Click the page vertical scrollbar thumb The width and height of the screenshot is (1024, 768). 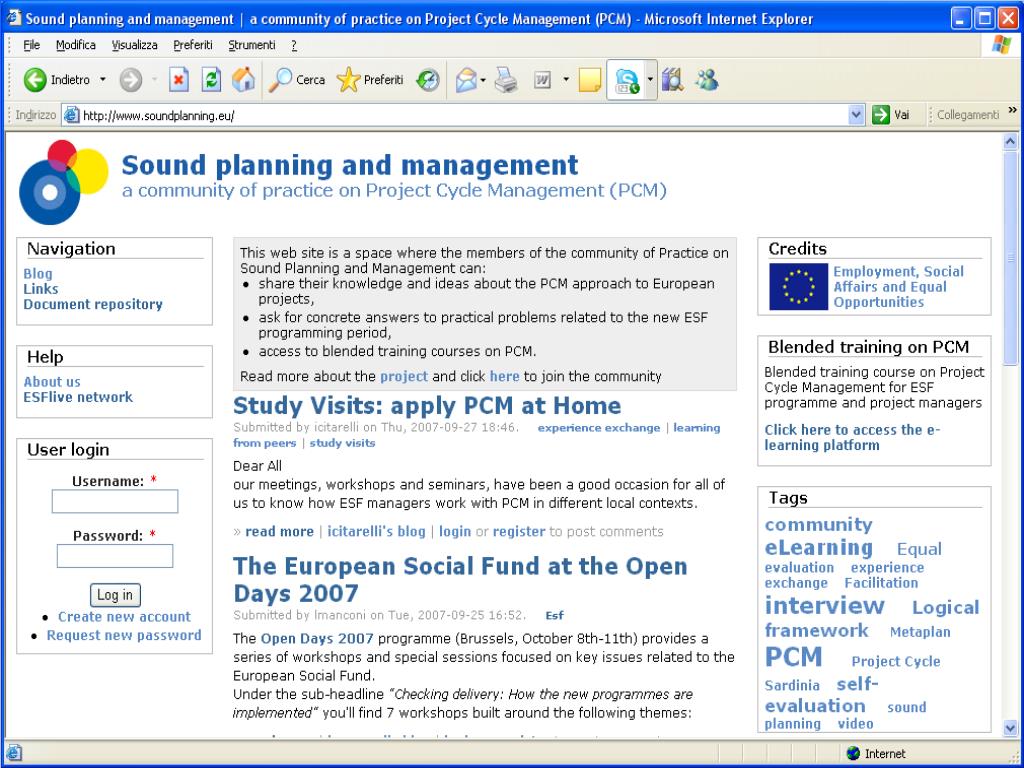point(1010,257)
